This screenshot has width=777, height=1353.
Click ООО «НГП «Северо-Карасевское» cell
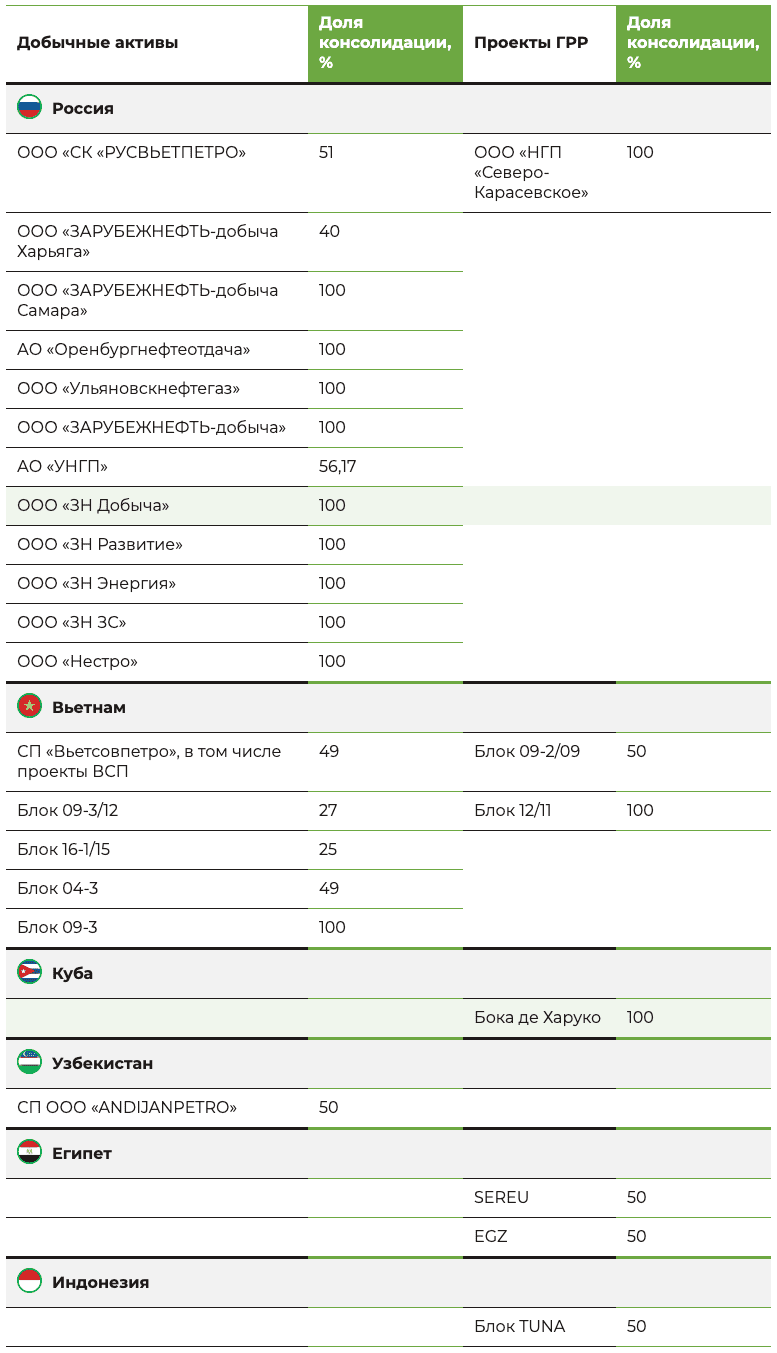pyautogui.click(x=531, y=172)
